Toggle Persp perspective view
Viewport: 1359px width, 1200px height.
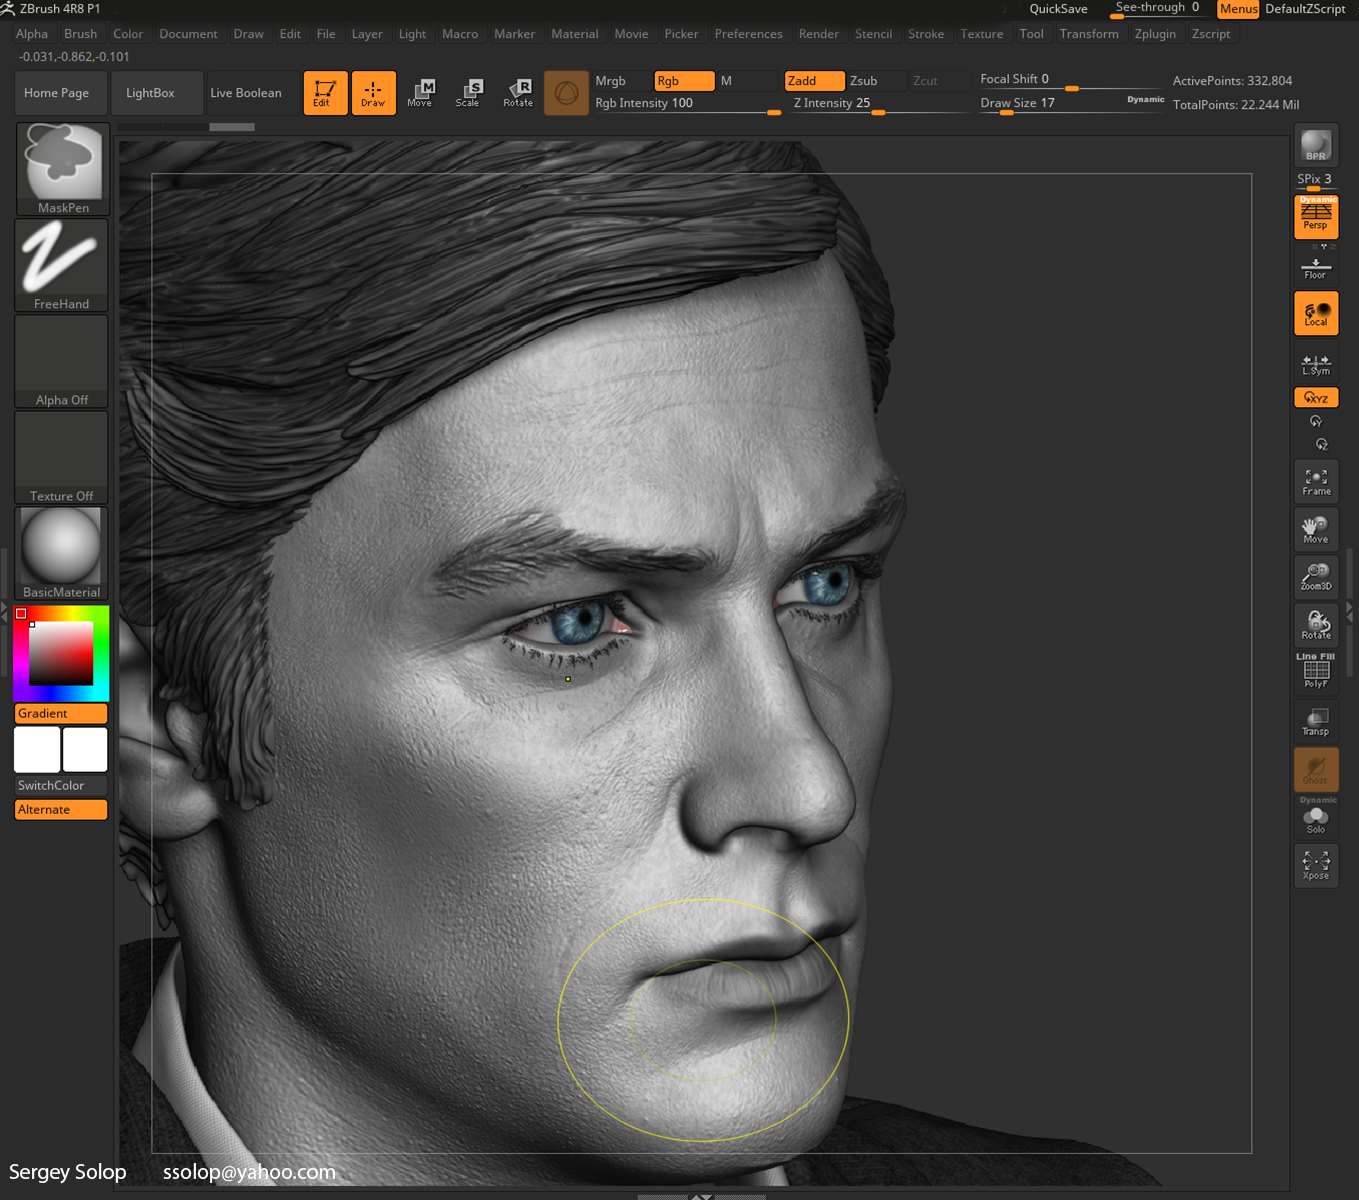click(1316, 217)
